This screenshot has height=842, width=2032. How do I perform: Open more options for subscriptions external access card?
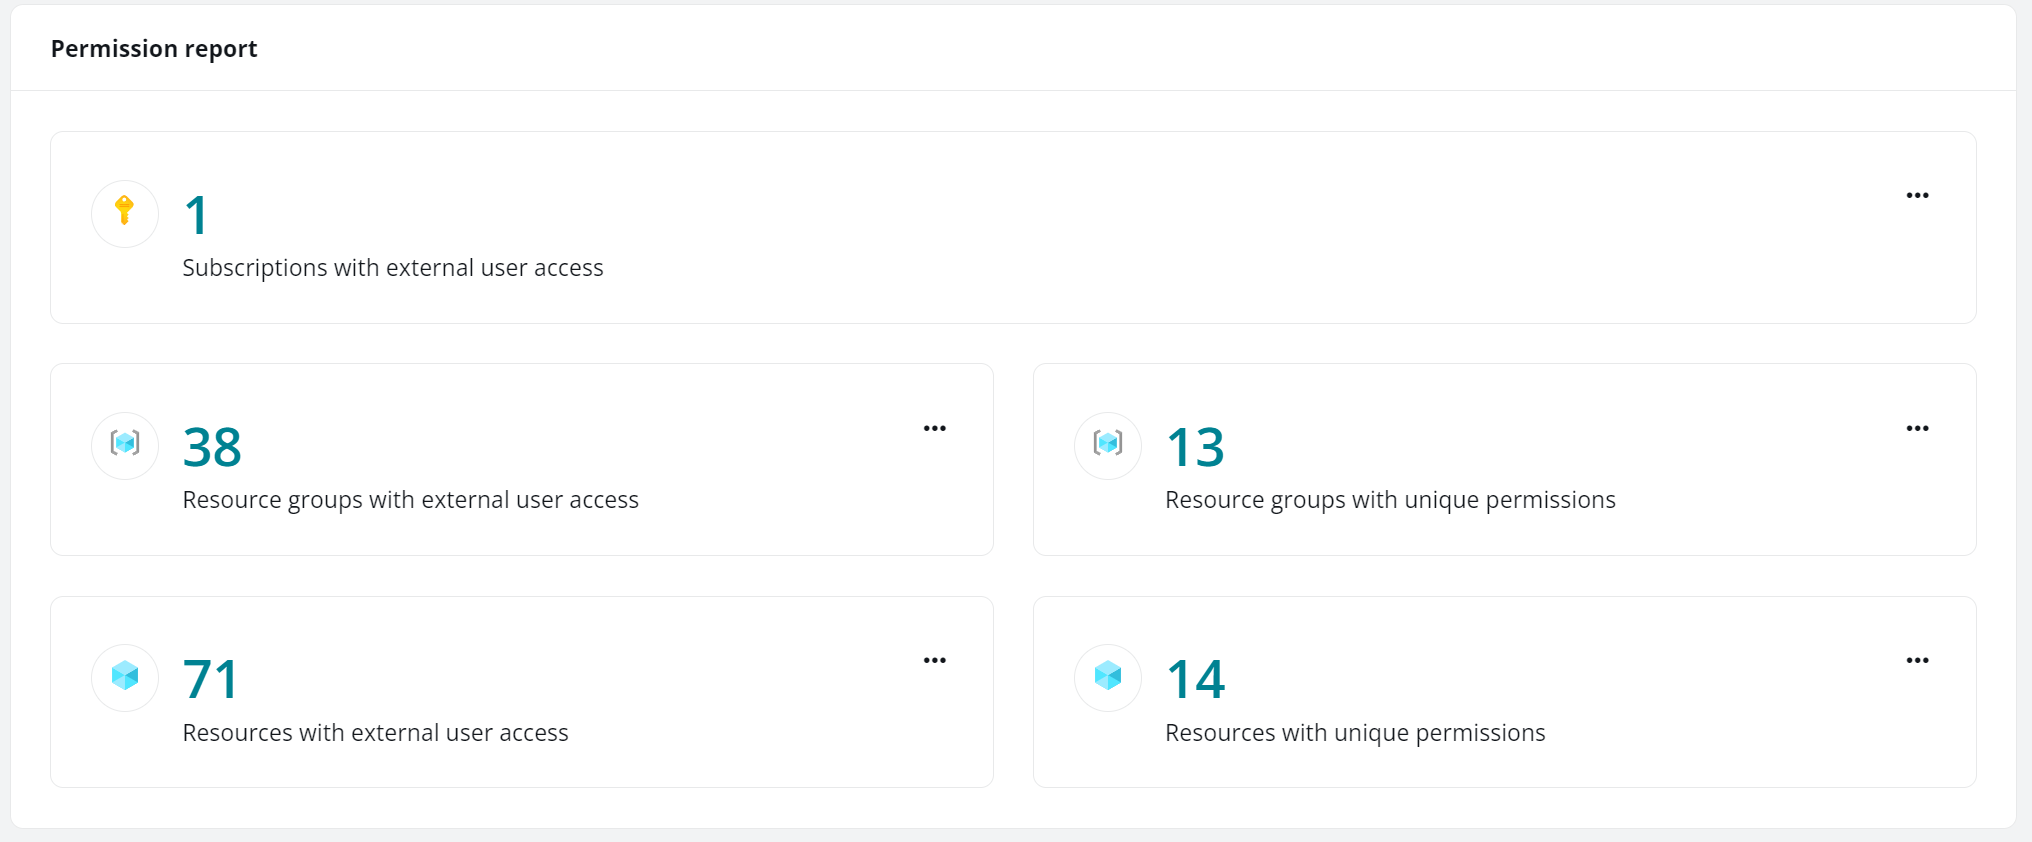click(1917, 195)
